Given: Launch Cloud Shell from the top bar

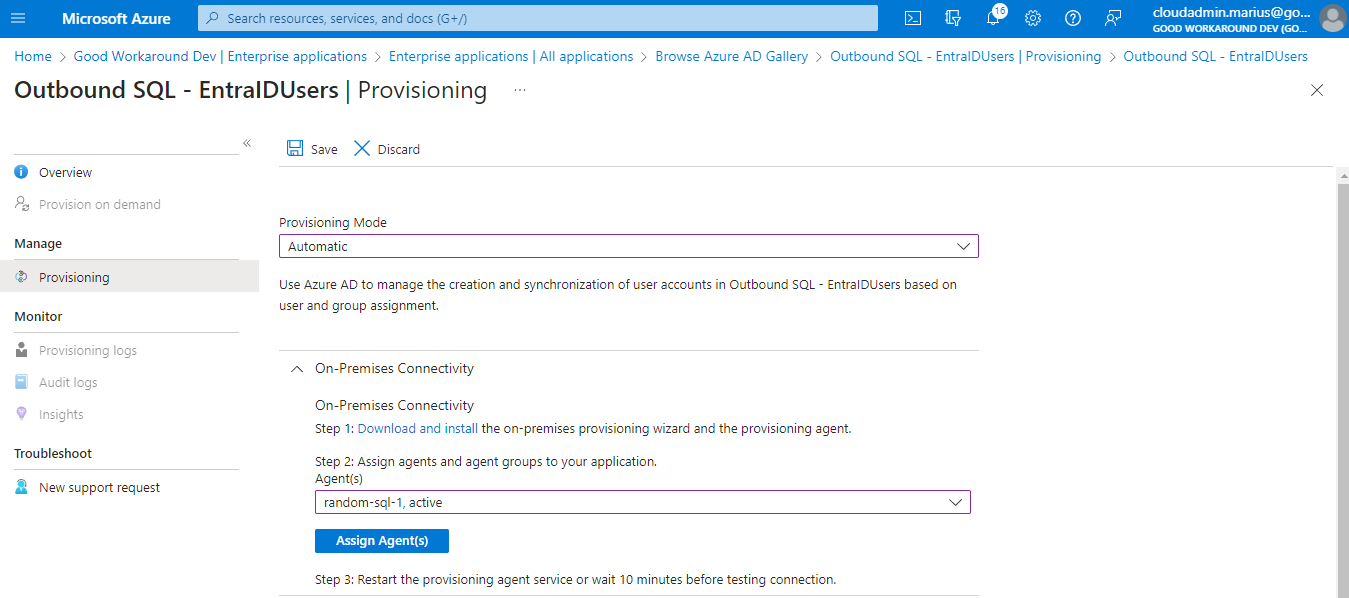Looking at the screenshot, I should (x=912, y=18).
